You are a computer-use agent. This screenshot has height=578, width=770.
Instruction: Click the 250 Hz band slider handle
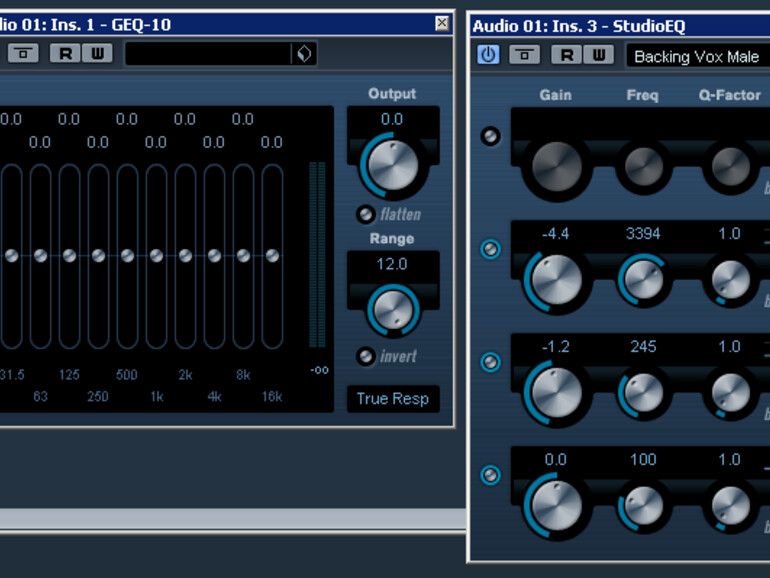click(99, 256)
